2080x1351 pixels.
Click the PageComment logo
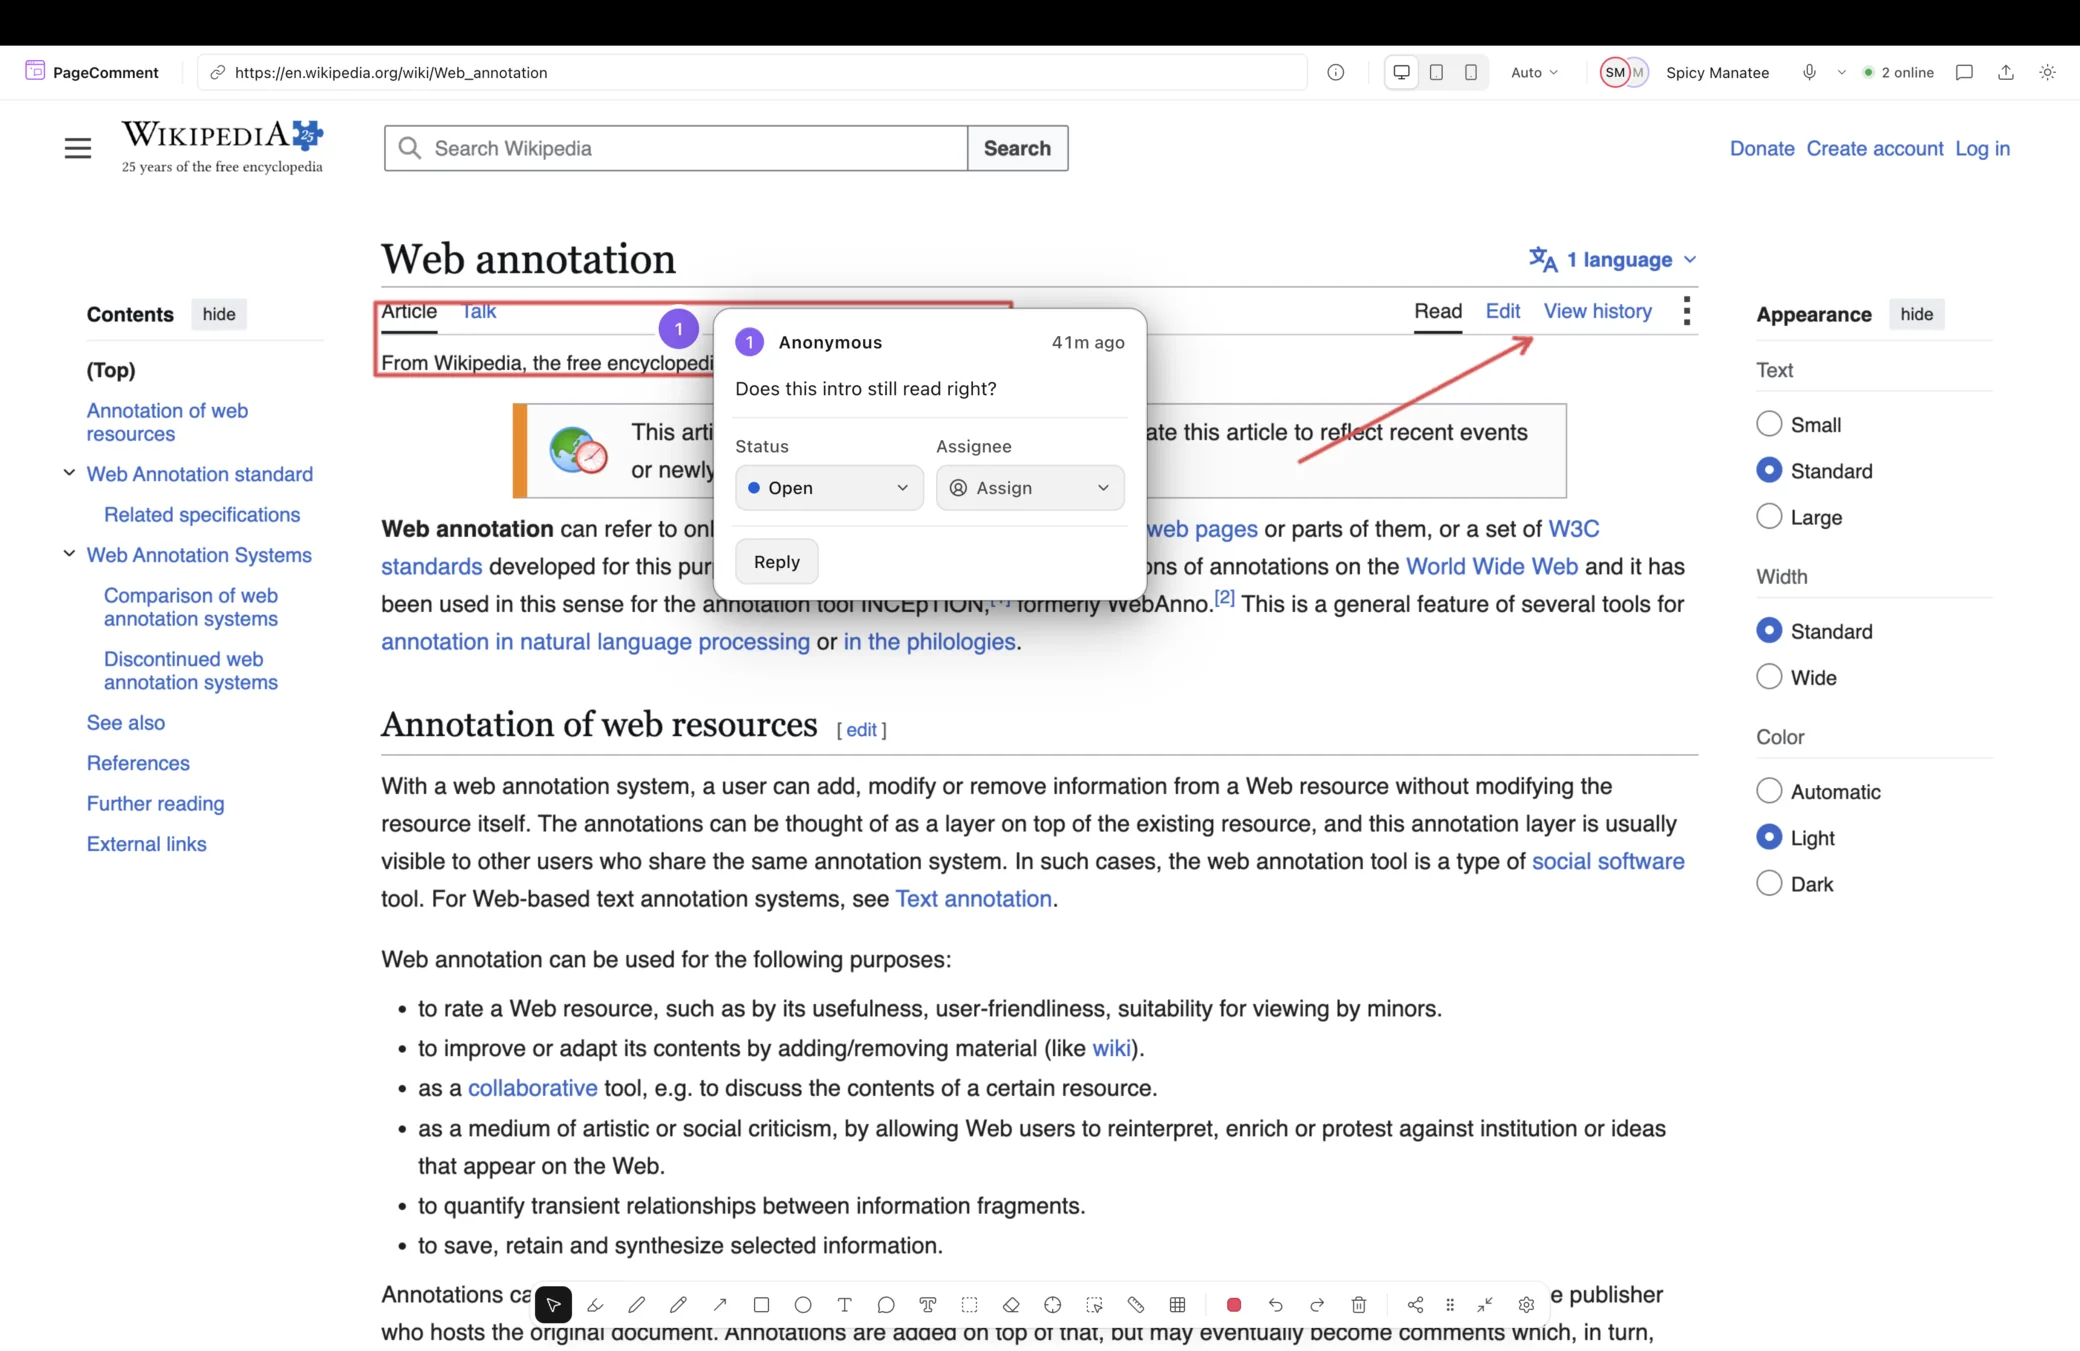(x=92, y=72)
